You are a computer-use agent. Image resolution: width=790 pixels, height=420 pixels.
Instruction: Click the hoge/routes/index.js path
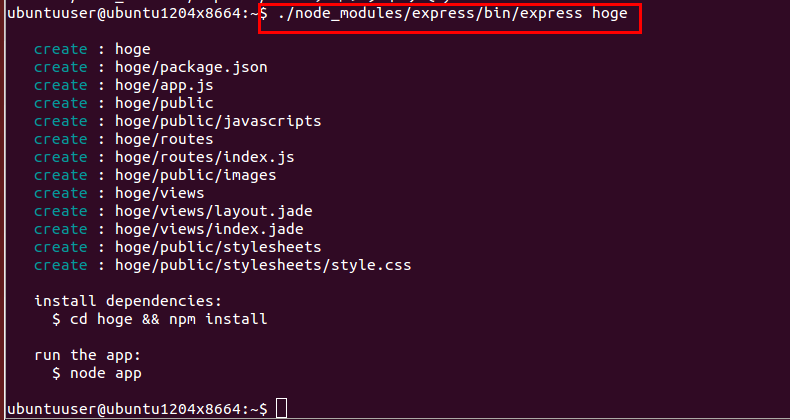coord(205,157)
